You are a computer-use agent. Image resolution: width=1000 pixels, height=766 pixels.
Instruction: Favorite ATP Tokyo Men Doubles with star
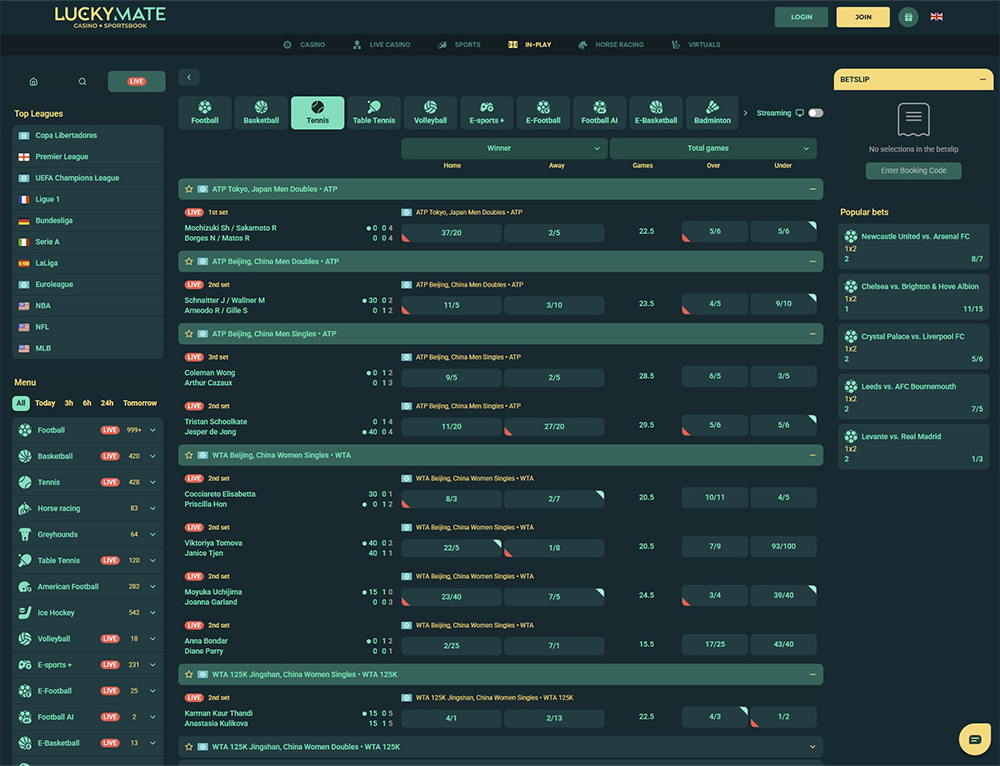pyautogui.click(x=188, y=189)
